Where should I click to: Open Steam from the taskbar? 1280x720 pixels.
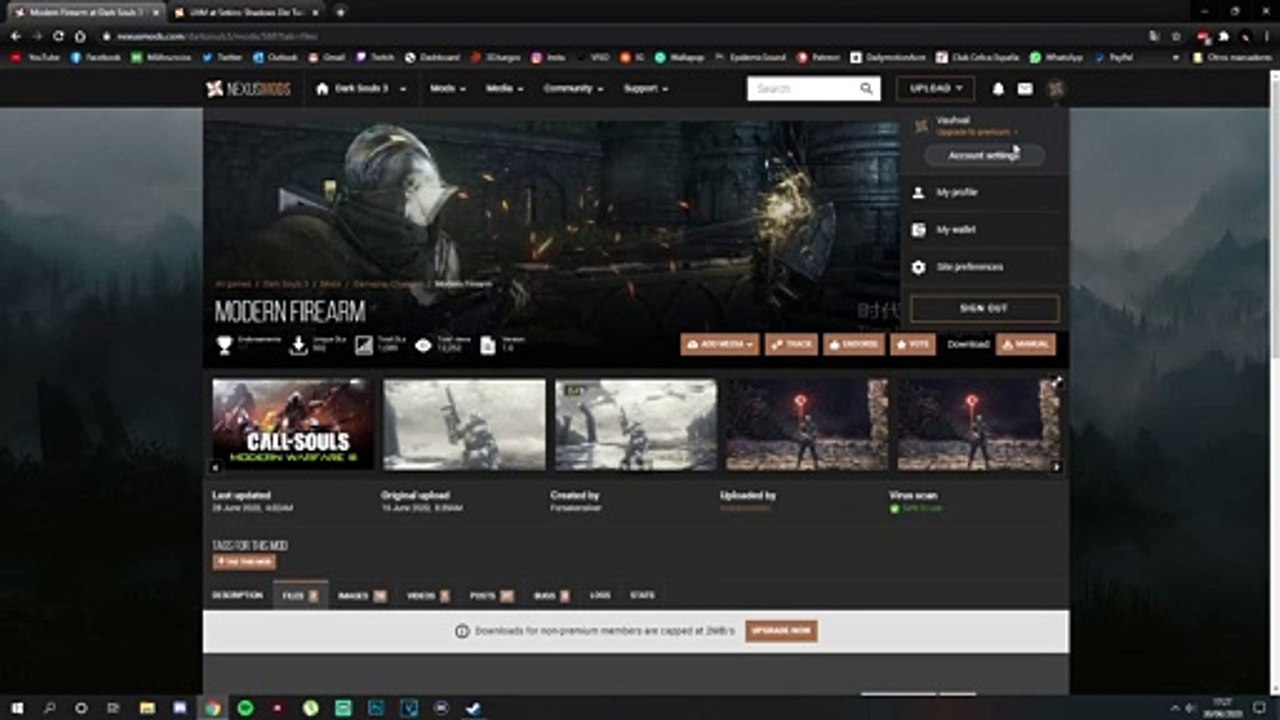coord(474,708)
